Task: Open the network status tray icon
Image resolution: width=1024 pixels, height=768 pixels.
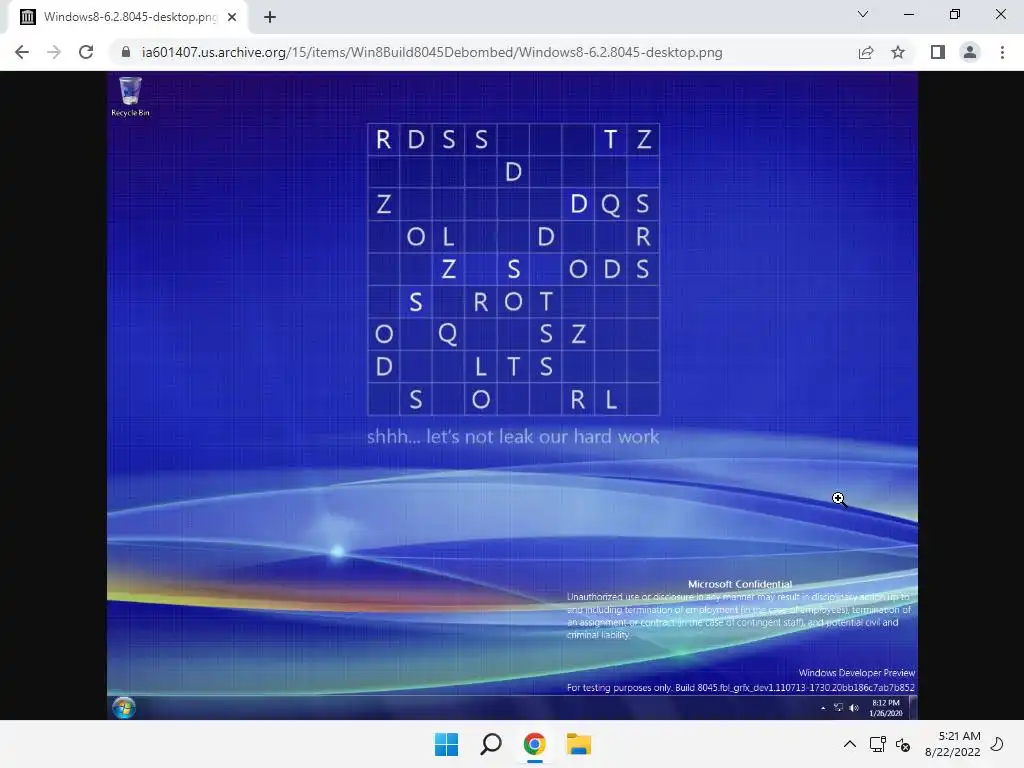Action: (878, 744)
